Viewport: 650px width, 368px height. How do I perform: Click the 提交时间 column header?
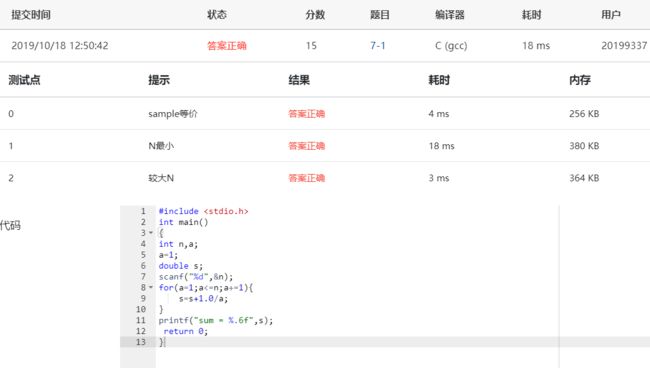pyautogui.click(x=31, y=15)
